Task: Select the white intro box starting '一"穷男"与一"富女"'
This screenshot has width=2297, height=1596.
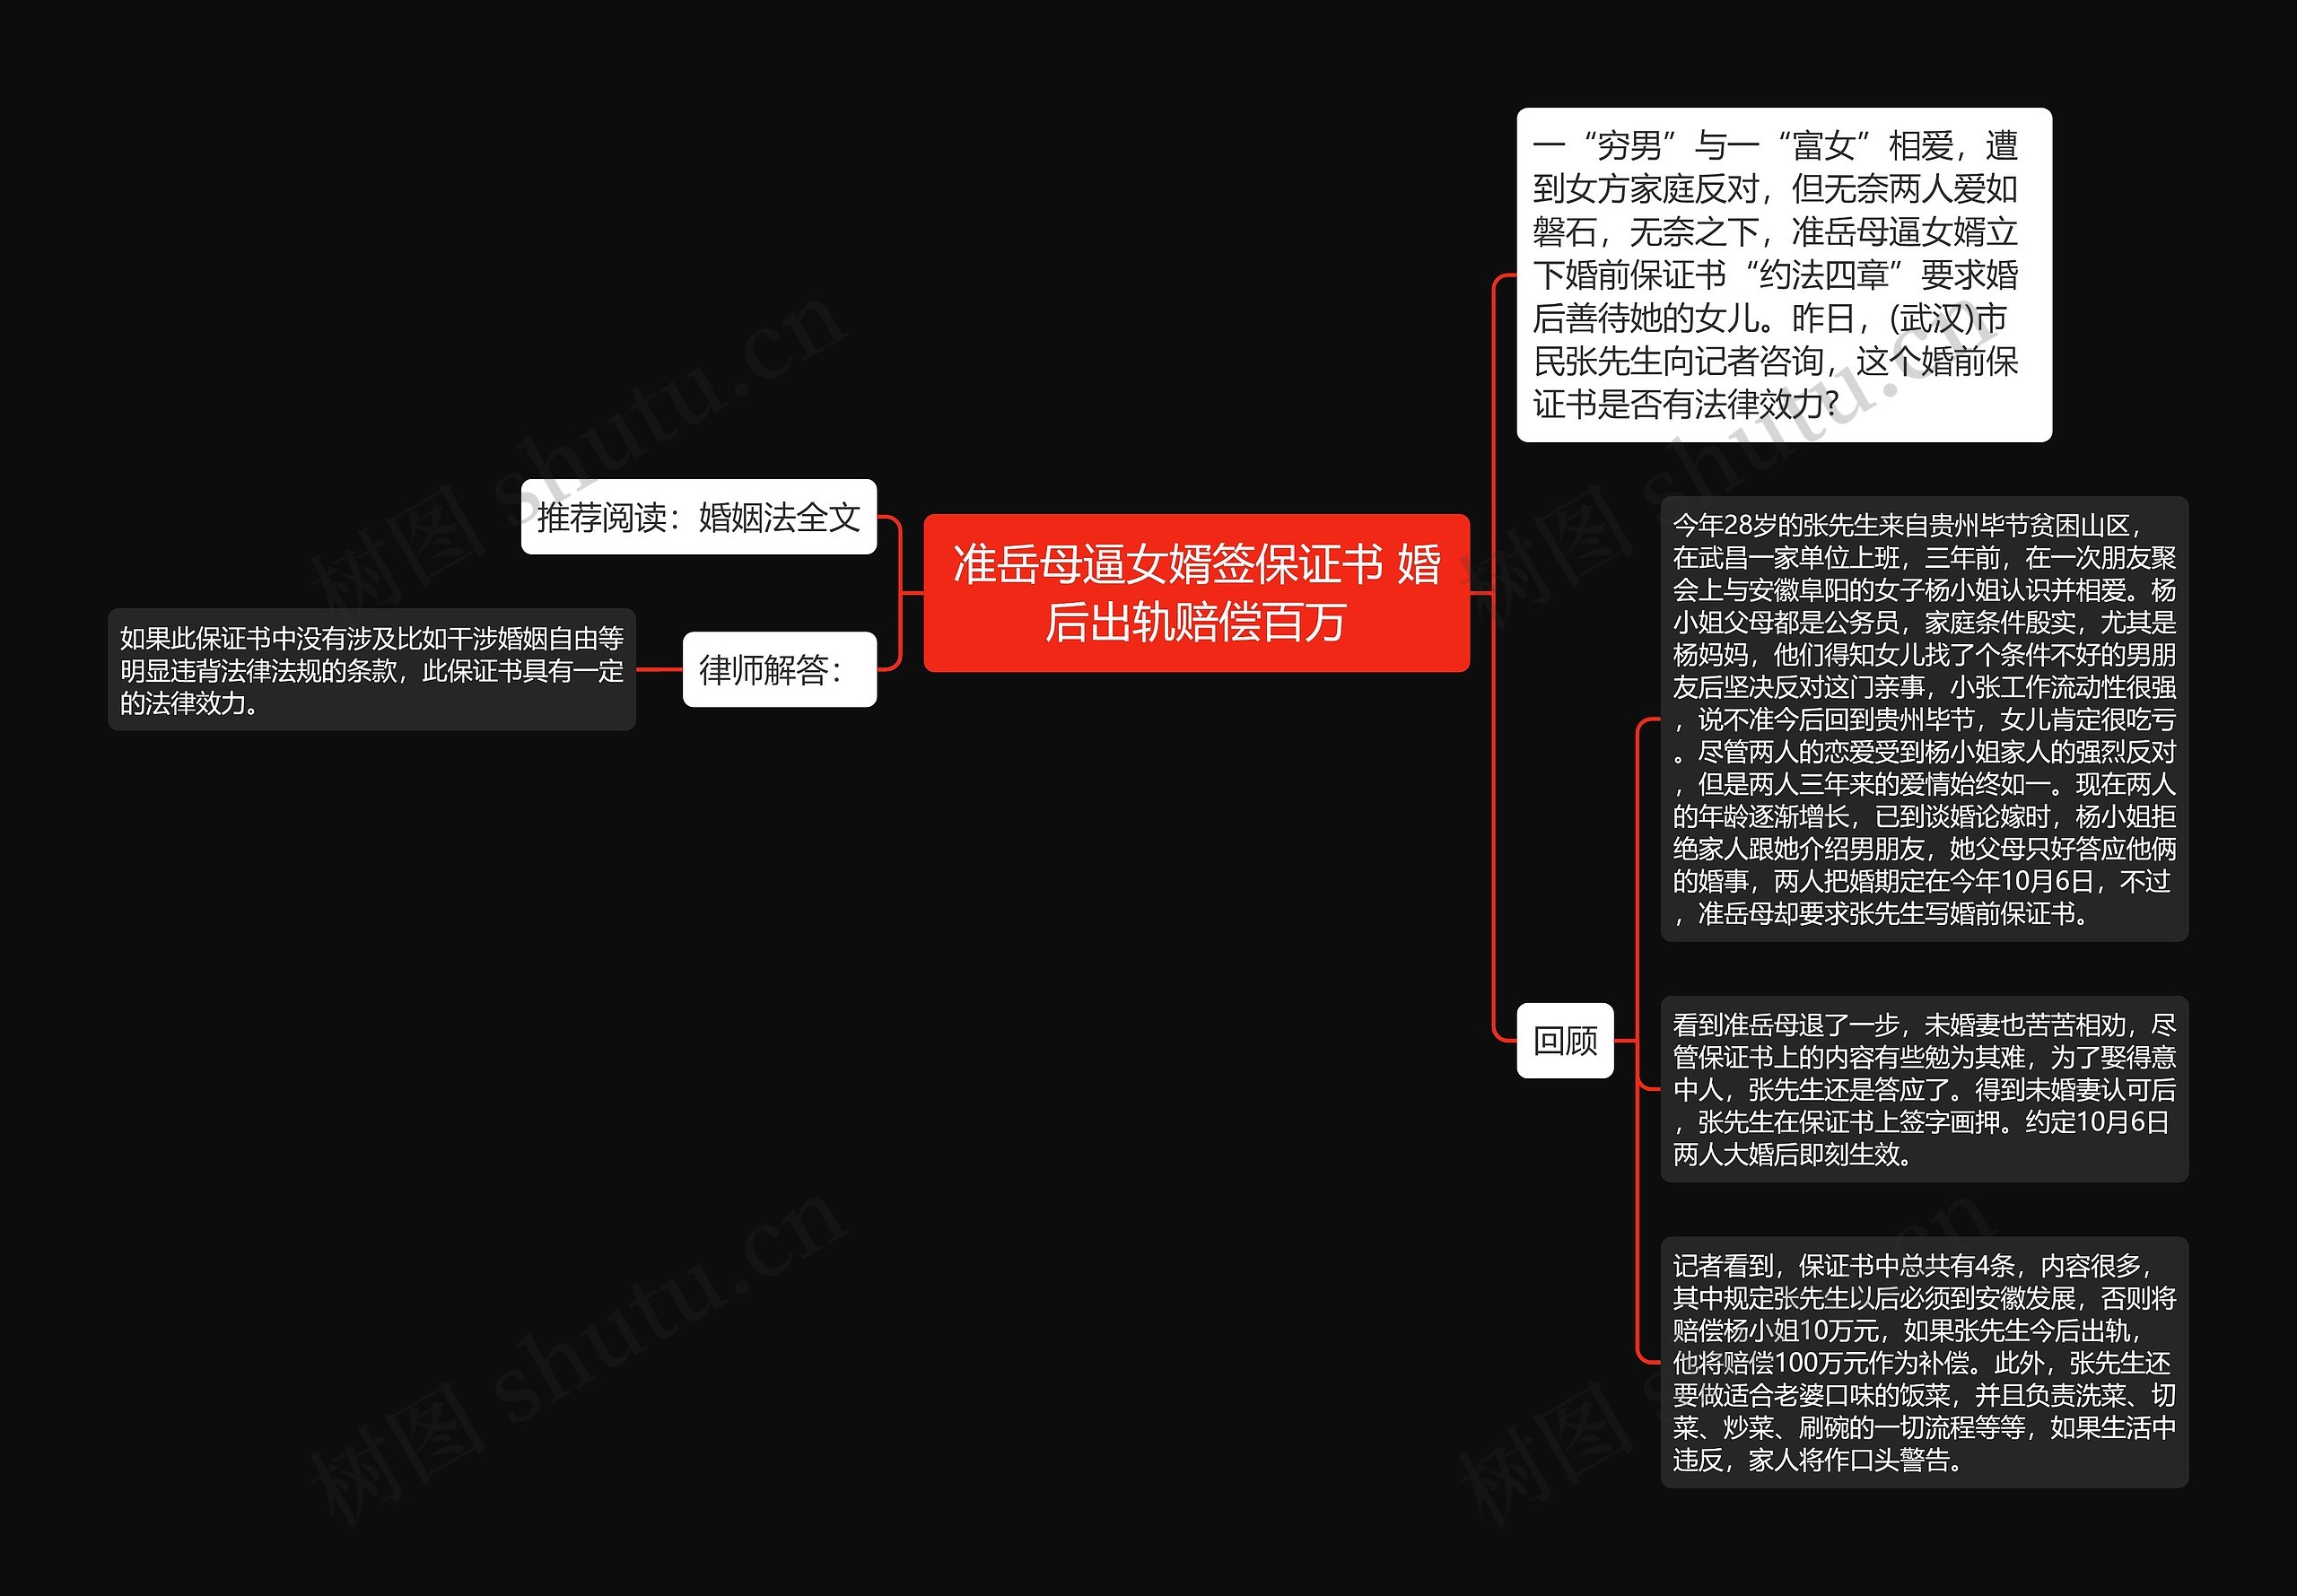Action: [1784, 275]
